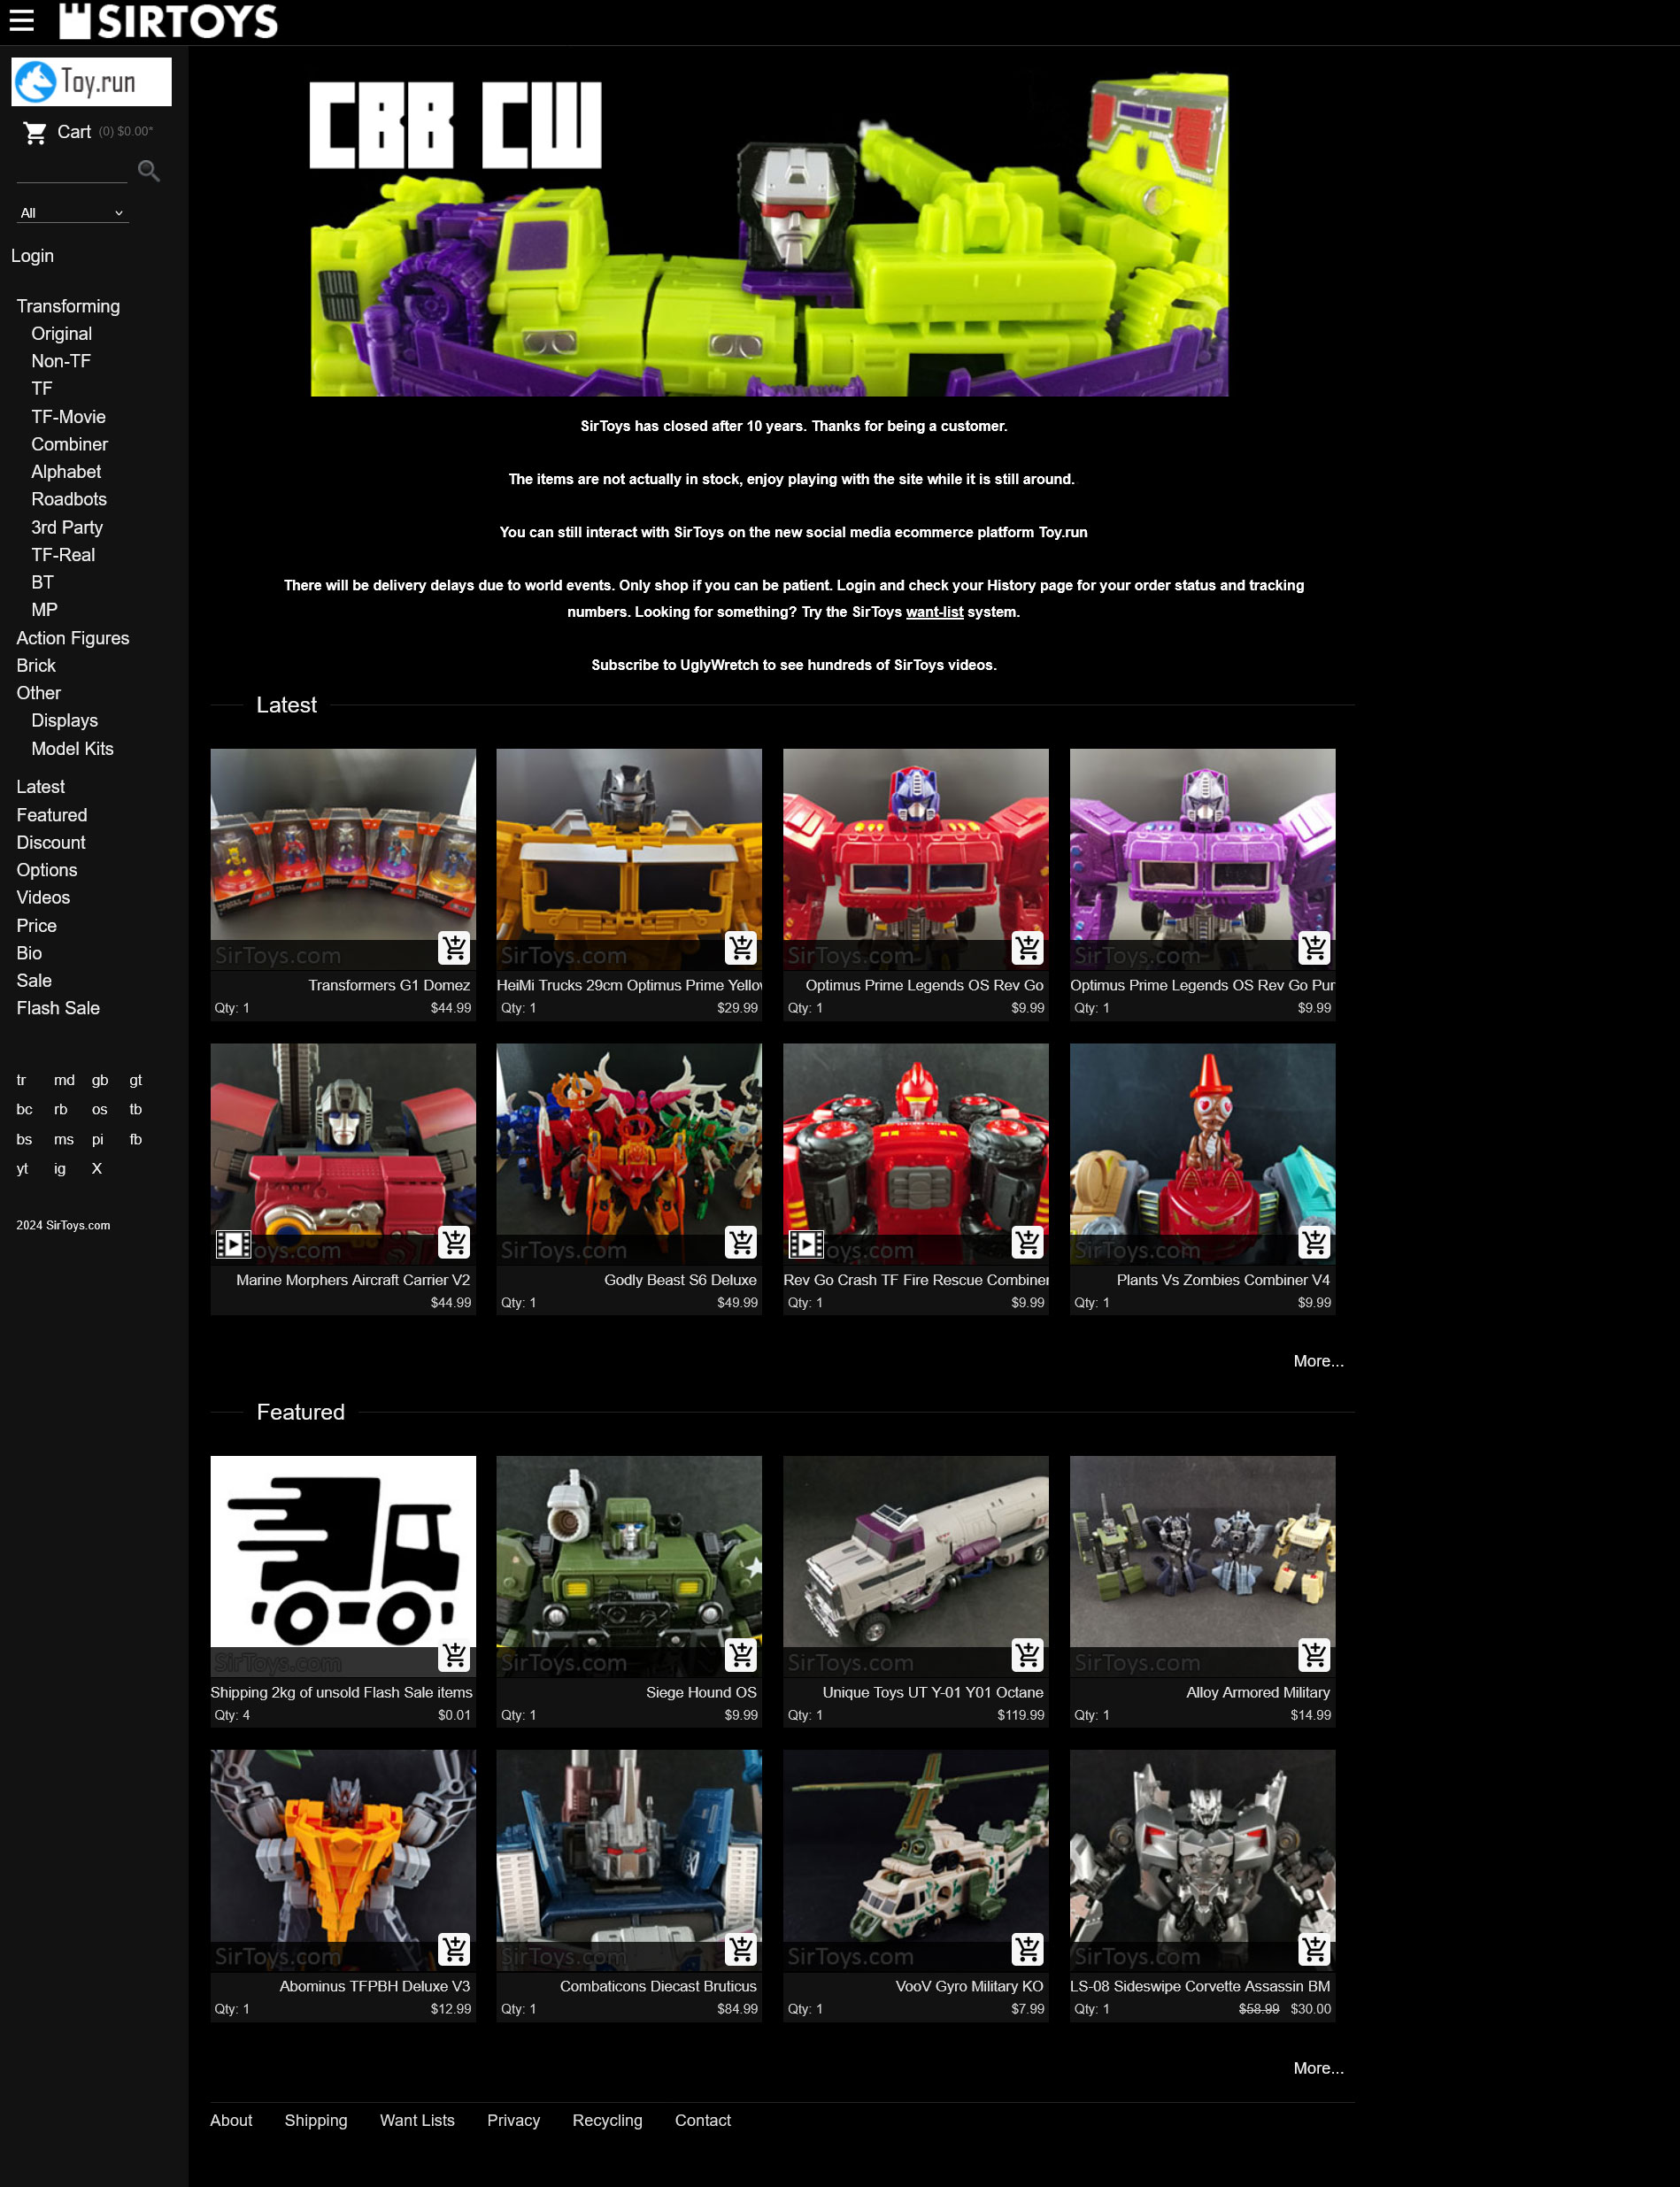1680x2187 pixels.
Task: Add Marine Morphers Aircraft Carrier to cart
Action: 454,1242
